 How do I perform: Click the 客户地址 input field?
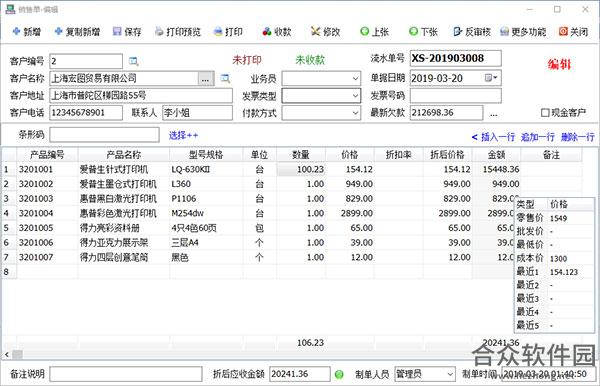(141, 96)
